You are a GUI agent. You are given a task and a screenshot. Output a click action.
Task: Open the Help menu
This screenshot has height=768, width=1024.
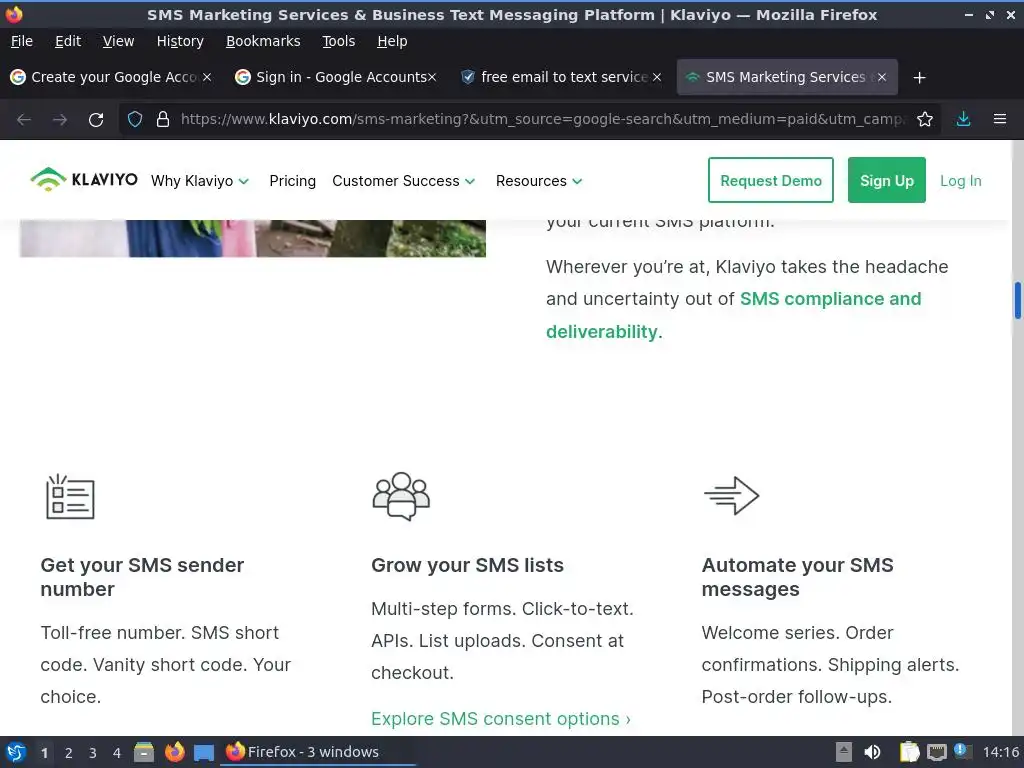[x=392, y=41]
